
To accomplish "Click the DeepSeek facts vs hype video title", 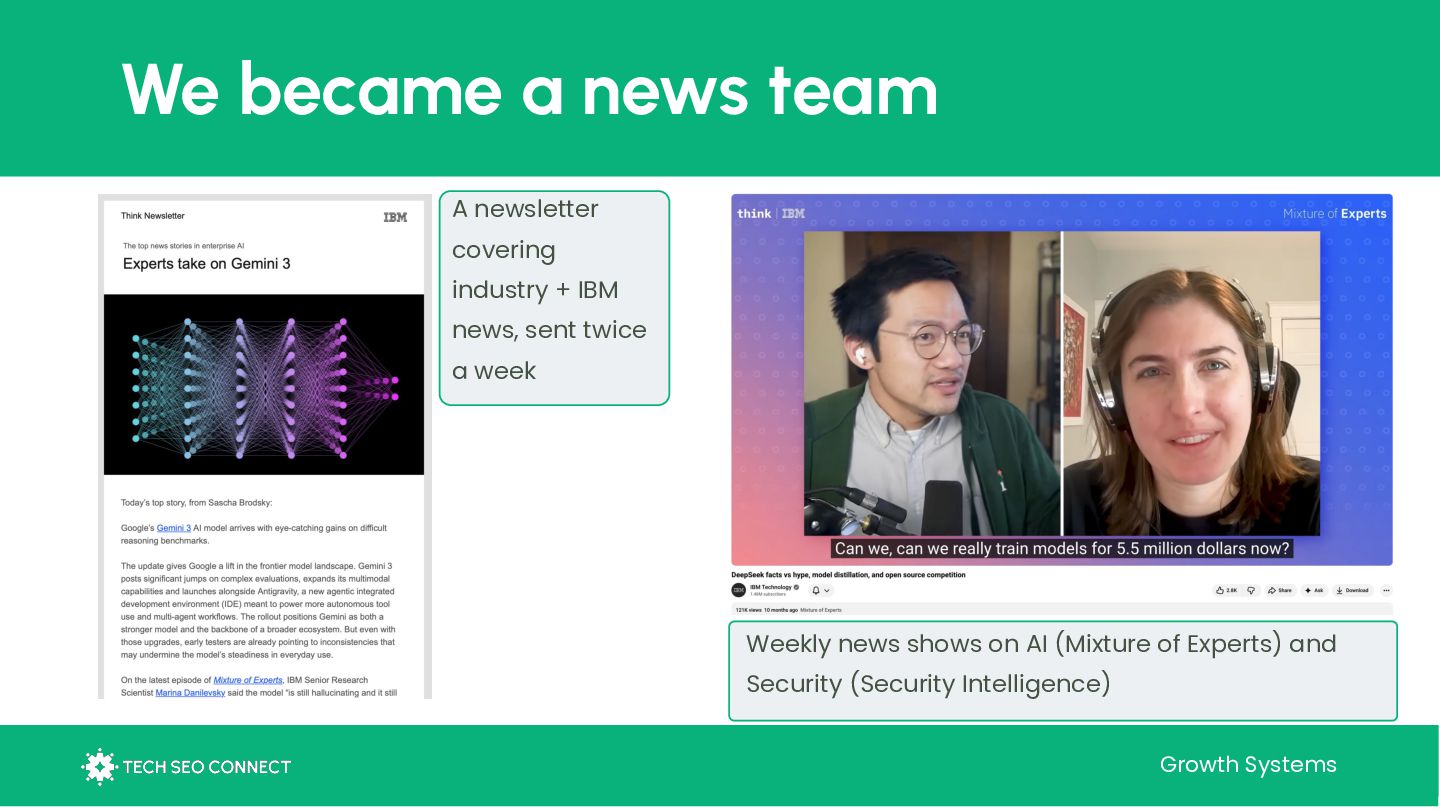I will pyautogui.click(x=848, y=575).
